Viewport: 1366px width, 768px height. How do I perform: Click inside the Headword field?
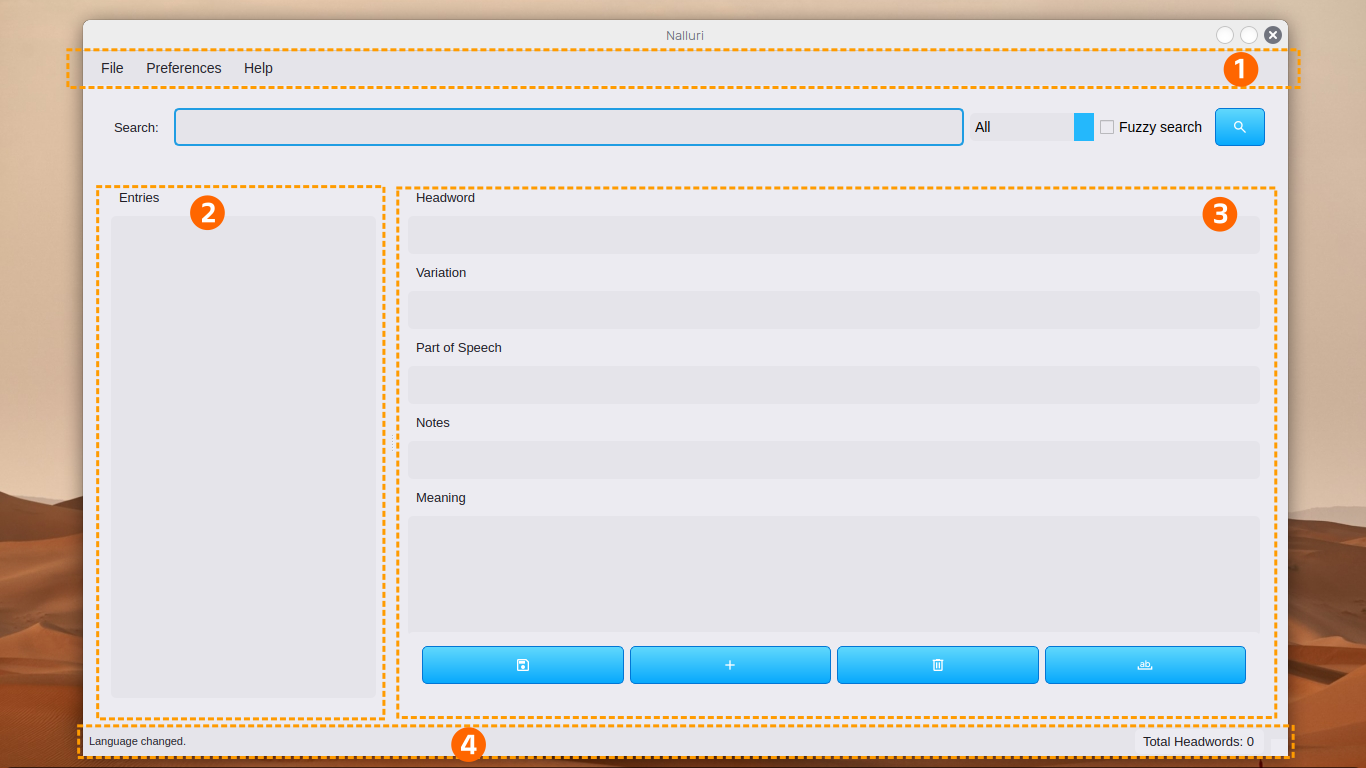point(834,234)
